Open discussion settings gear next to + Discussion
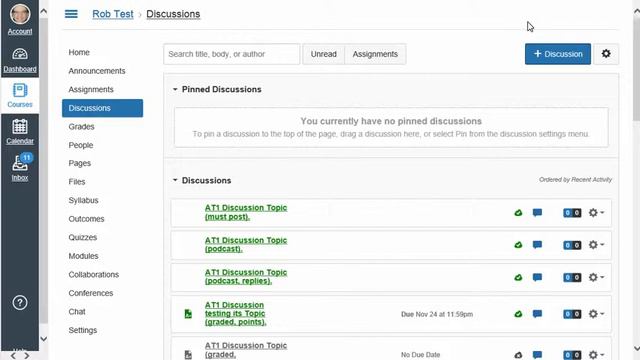This screenshot has width=640, height=360. 606,54
